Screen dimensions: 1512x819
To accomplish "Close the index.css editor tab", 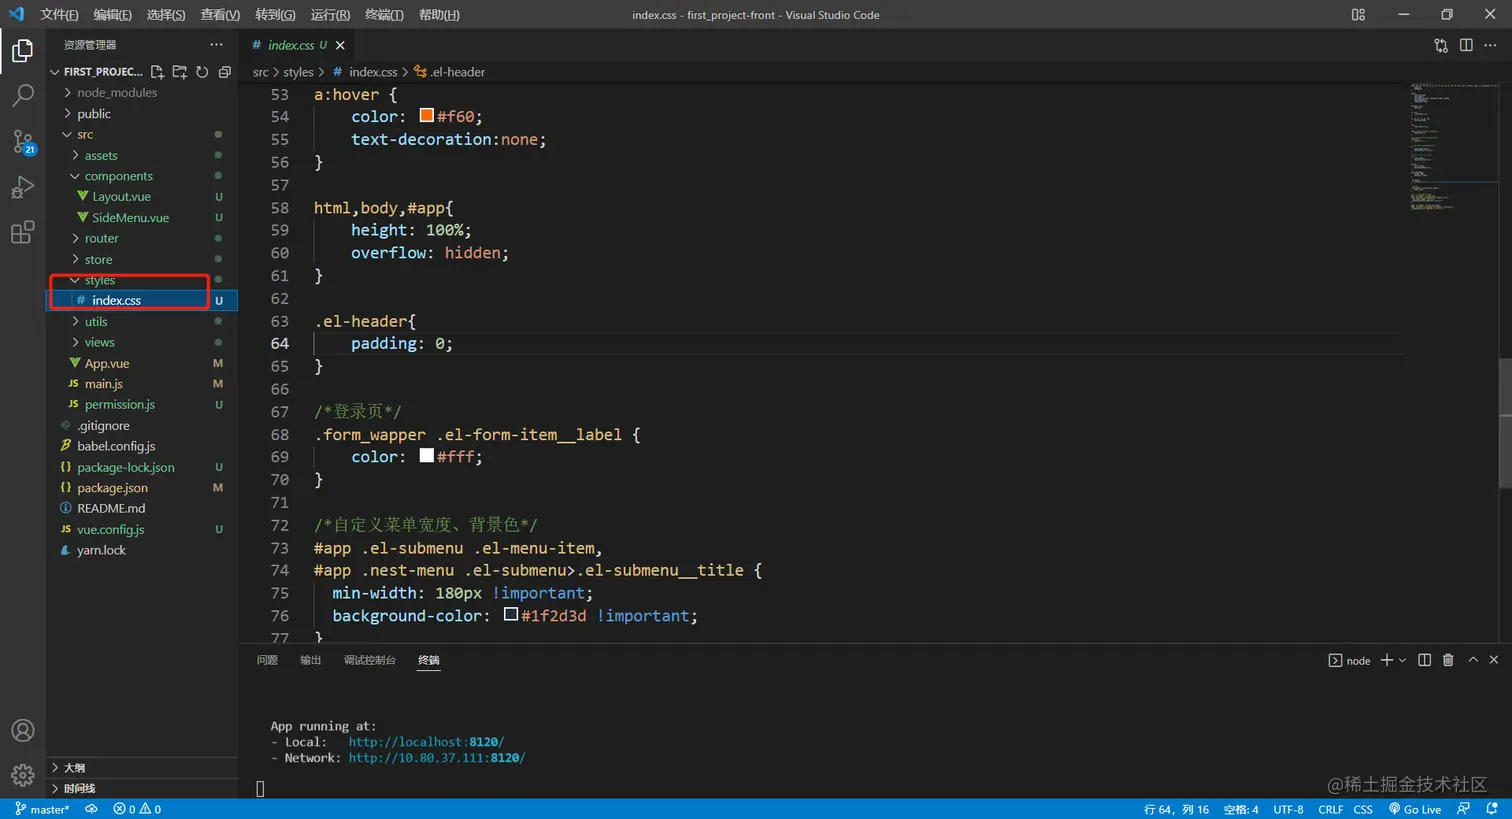I will point(341,45).
